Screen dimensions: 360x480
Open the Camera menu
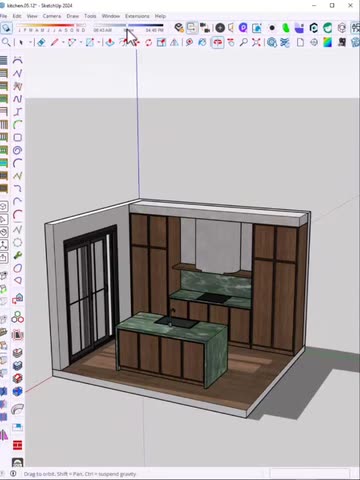tap(52, 16)
